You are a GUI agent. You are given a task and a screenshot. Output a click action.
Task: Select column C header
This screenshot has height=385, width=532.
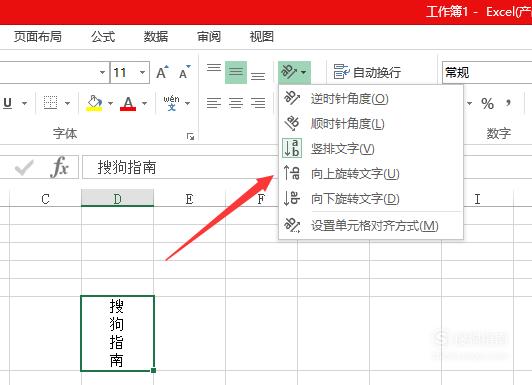pyautogui.click(x=45, y=198)
